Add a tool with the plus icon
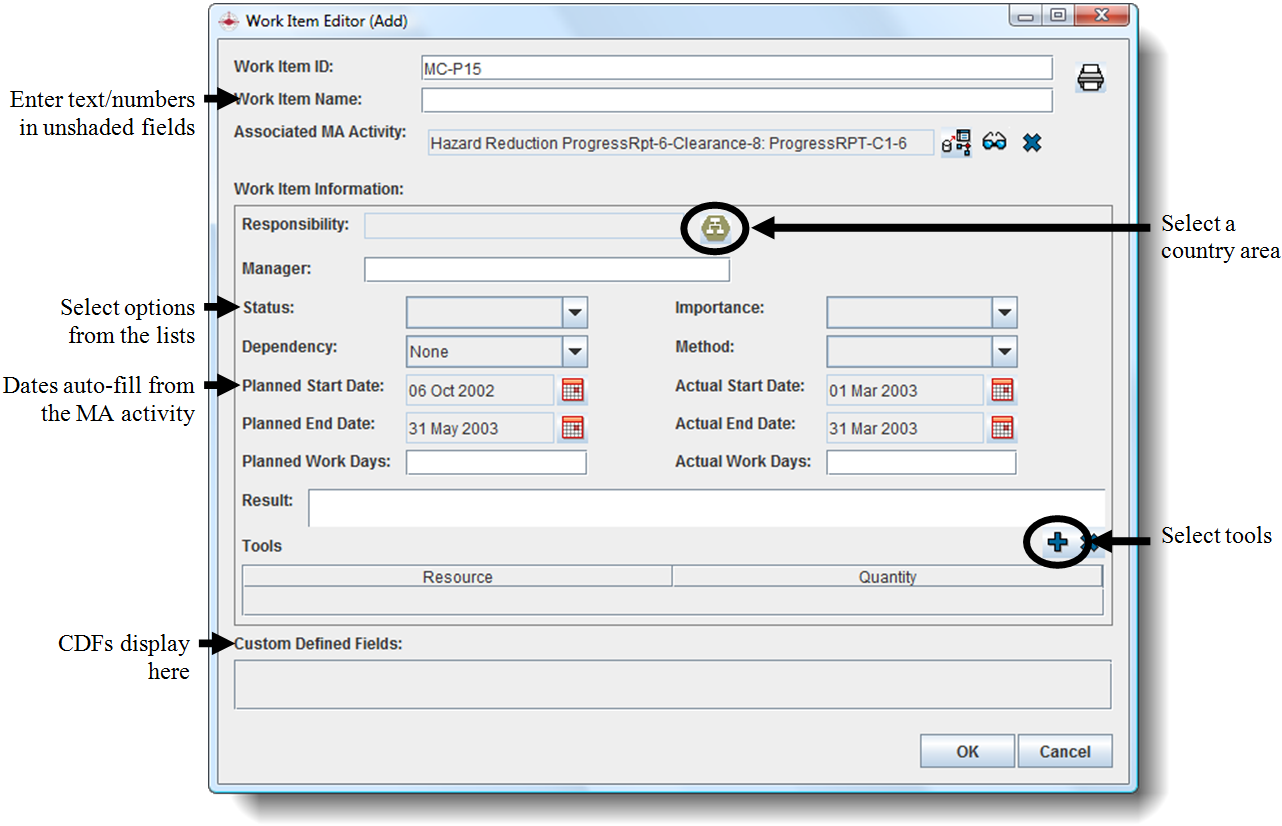The height and width of the screenshot is (826, 1282). point(1057,542)
